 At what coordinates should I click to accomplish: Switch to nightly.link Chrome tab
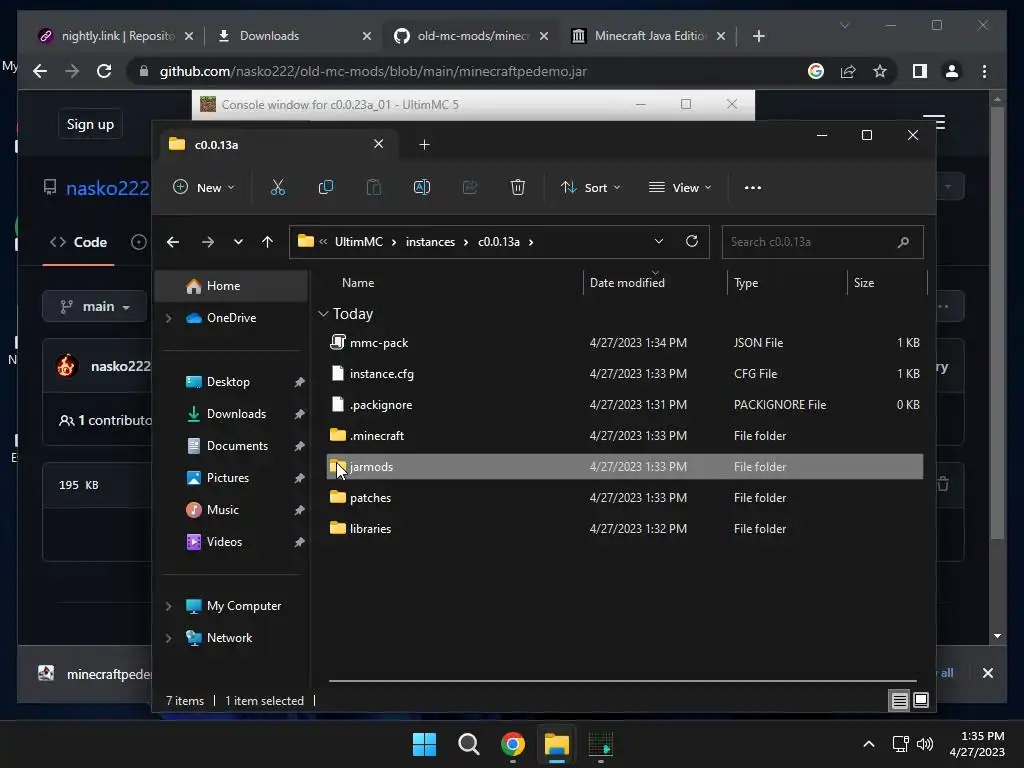click(116, 36)
